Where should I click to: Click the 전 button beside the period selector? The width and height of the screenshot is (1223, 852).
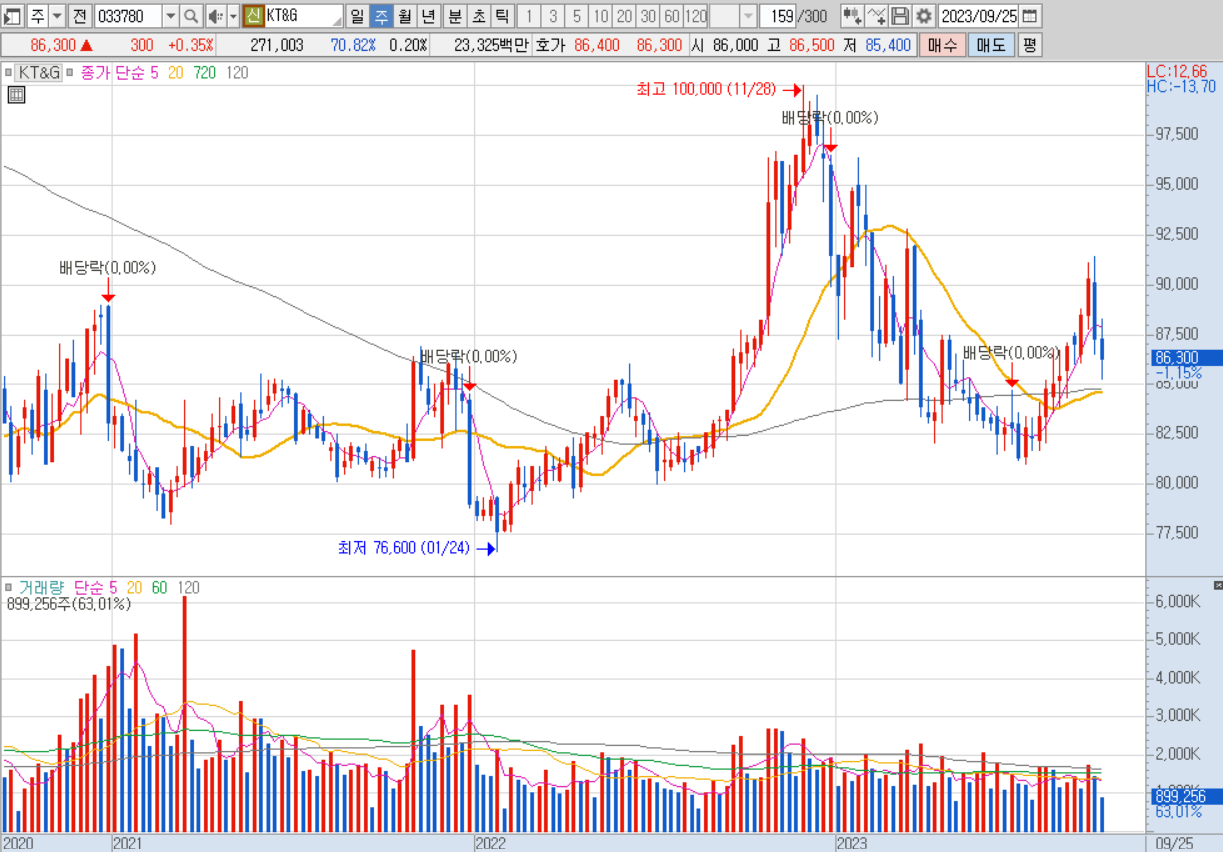80,16
